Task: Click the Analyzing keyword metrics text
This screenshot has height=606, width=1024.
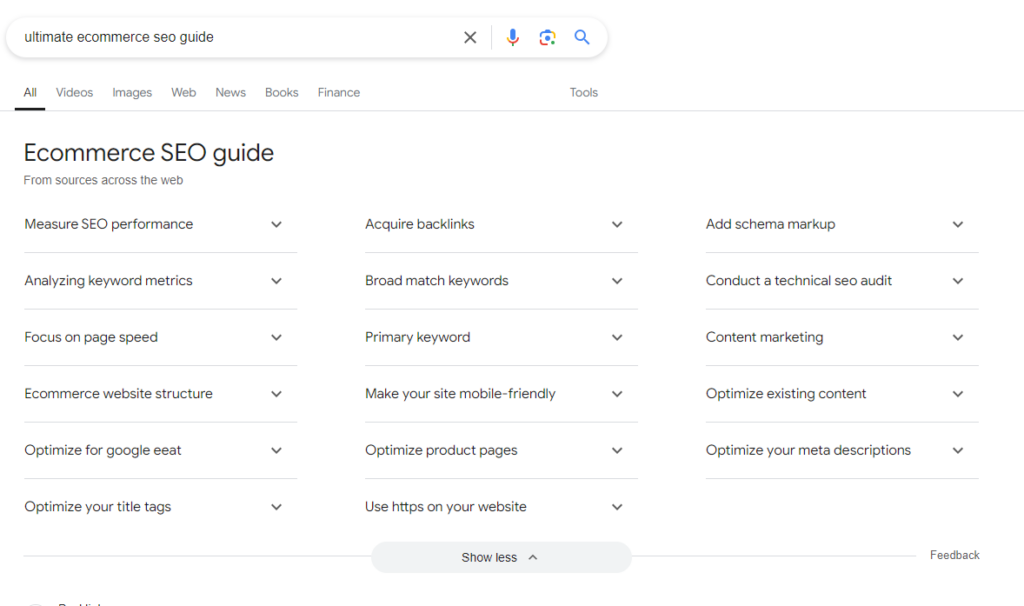Action: 108,281
